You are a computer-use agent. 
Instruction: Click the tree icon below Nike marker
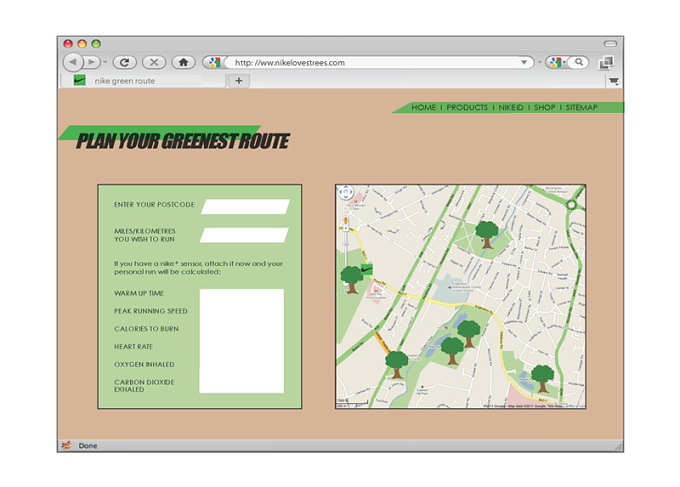[352, 280]
